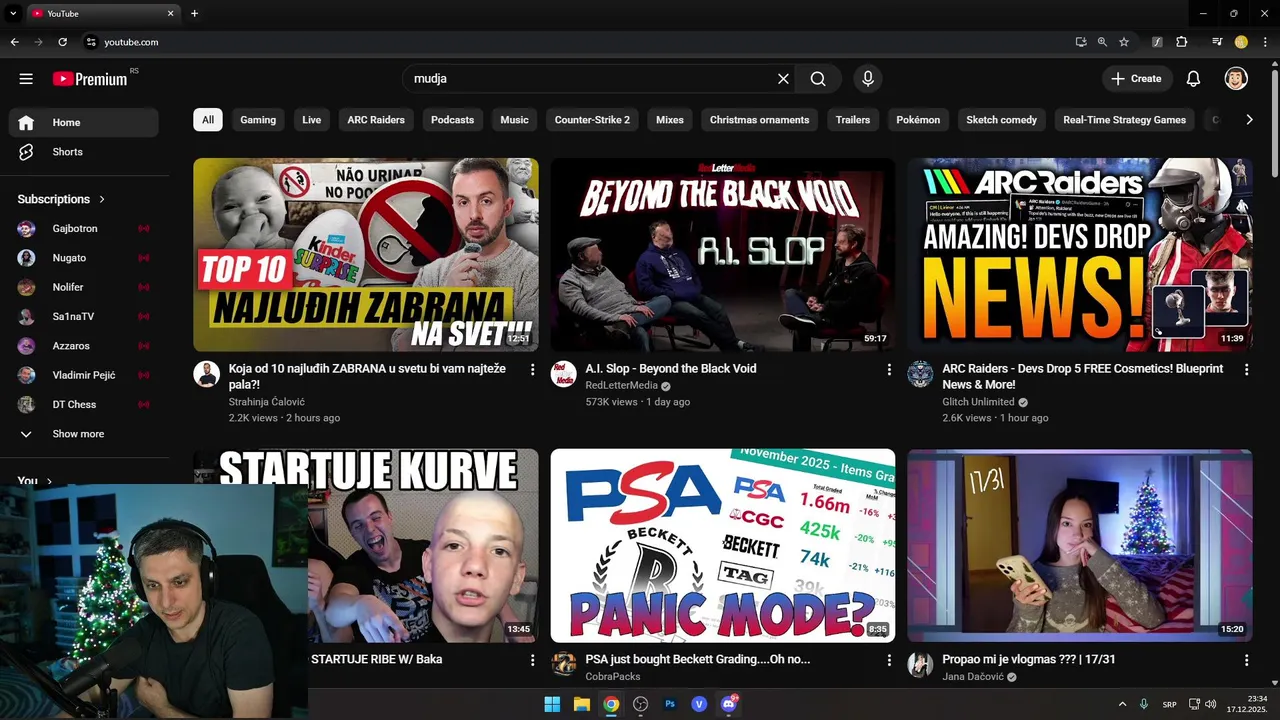Select the Live filter chip
This screenshot has width=1280, height=720.
[x=312, y=120]
